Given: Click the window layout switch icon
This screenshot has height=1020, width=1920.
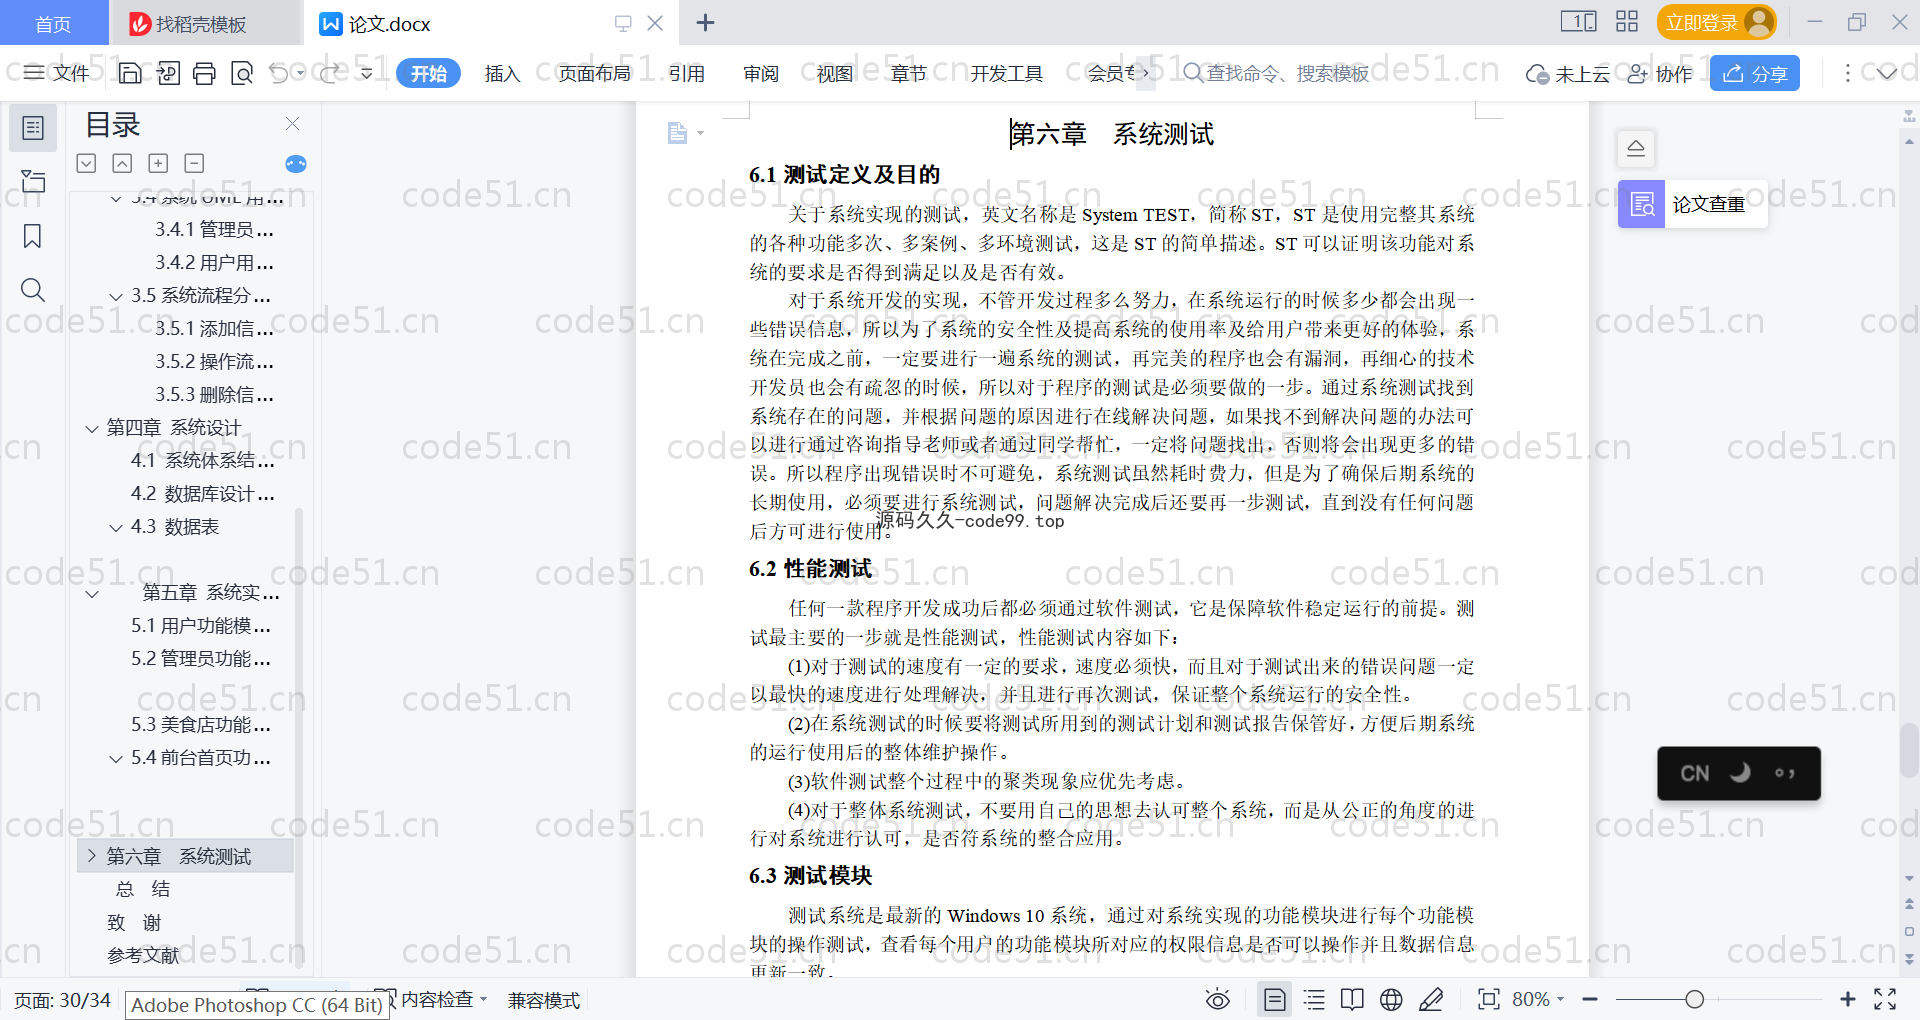Looking at the screenshot, I should [x=1579, y=22].
